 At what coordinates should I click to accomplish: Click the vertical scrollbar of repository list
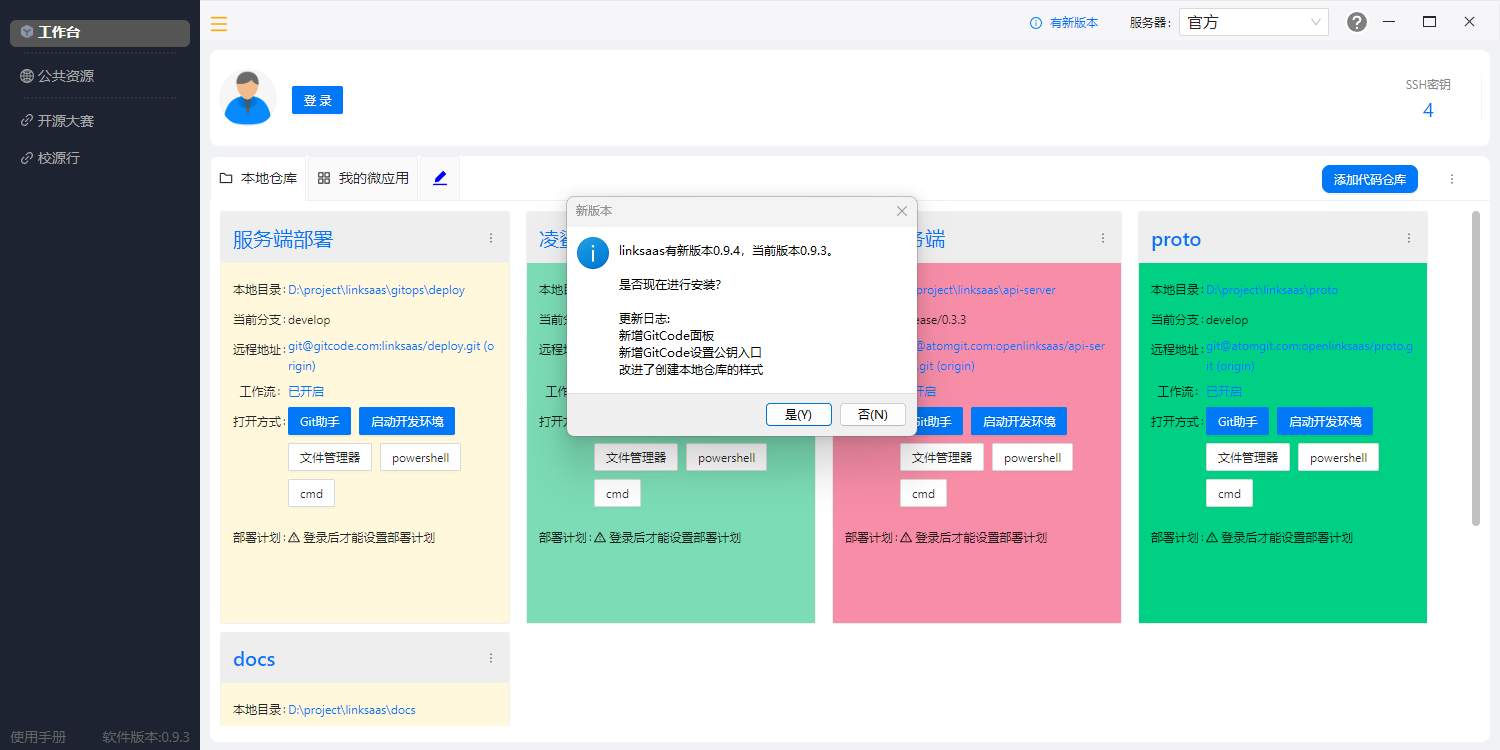pyautogui.click(x=1475, y=368)
